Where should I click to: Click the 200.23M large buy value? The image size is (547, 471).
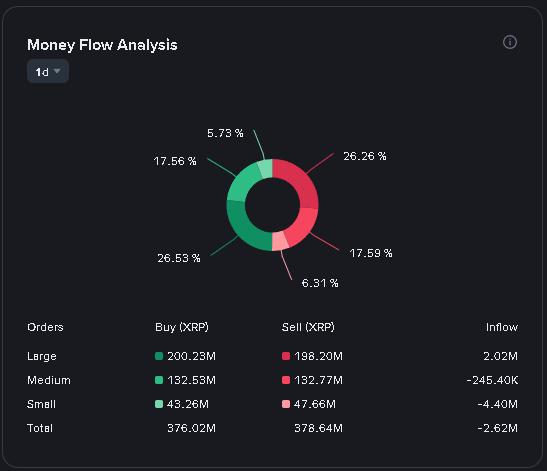192,356
